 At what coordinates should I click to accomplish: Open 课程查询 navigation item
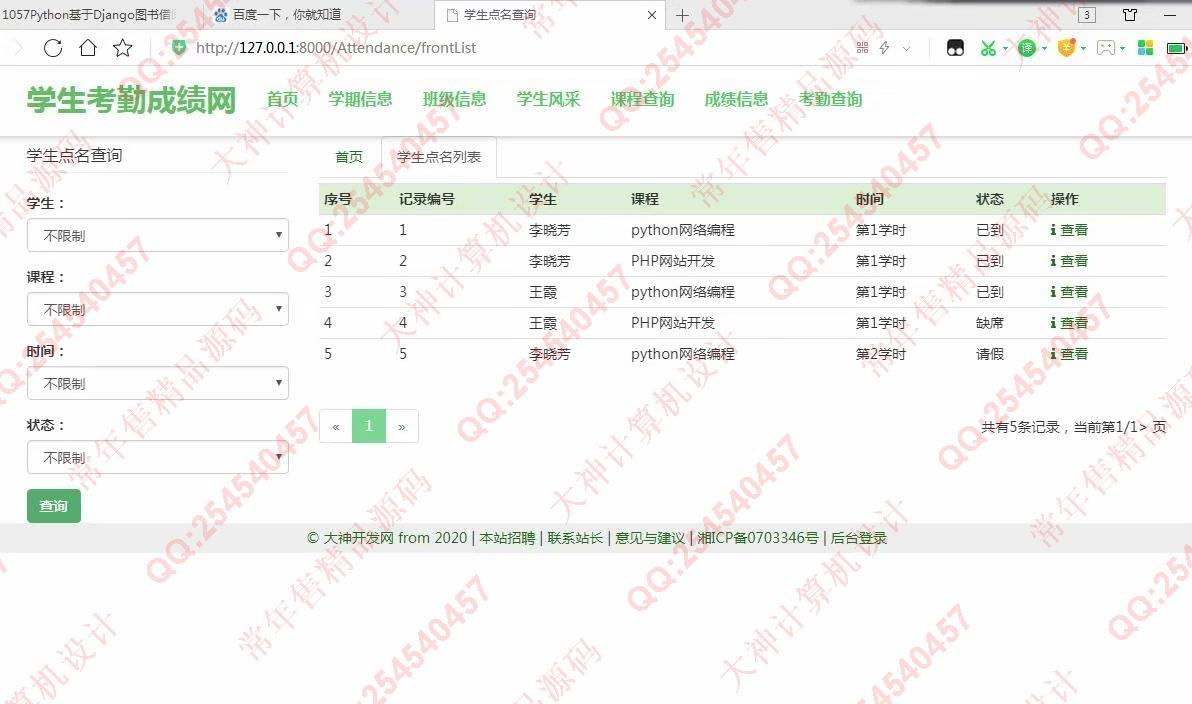[x=642, y=100]
